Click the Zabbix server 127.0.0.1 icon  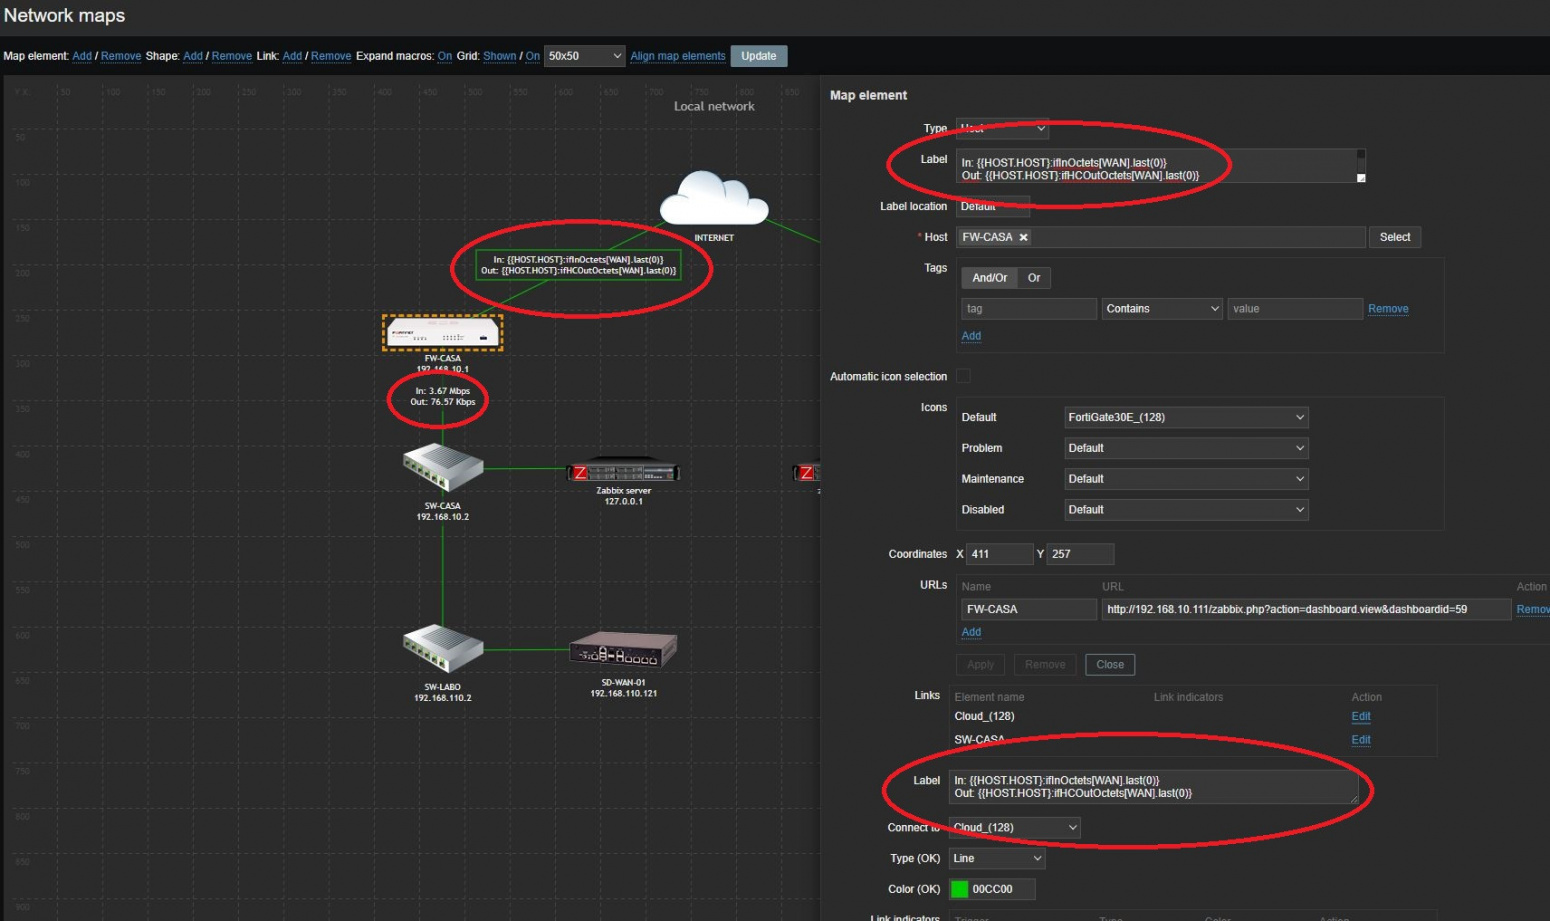pyautogui.click(x=622, y=470)
